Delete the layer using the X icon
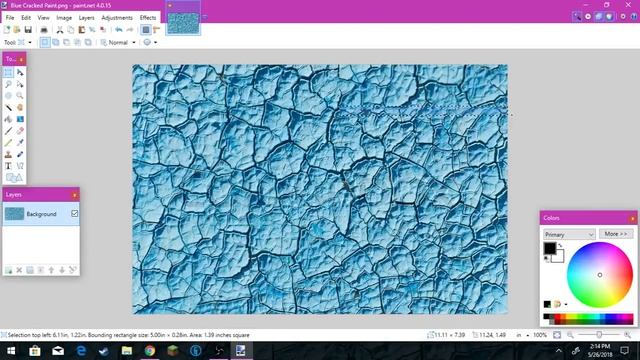This screenshot has width=640, height=360. pyautogui.click(x=19, y=270)
